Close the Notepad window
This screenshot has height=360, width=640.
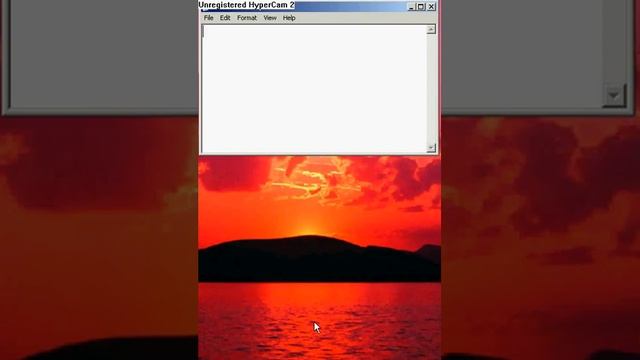(431, 7)
